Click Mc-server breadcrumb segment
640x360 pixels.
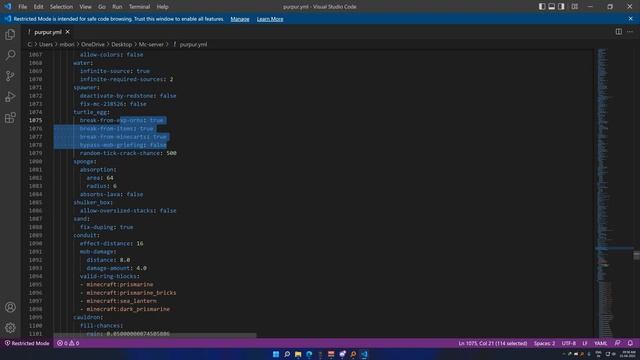pos(151,44)
